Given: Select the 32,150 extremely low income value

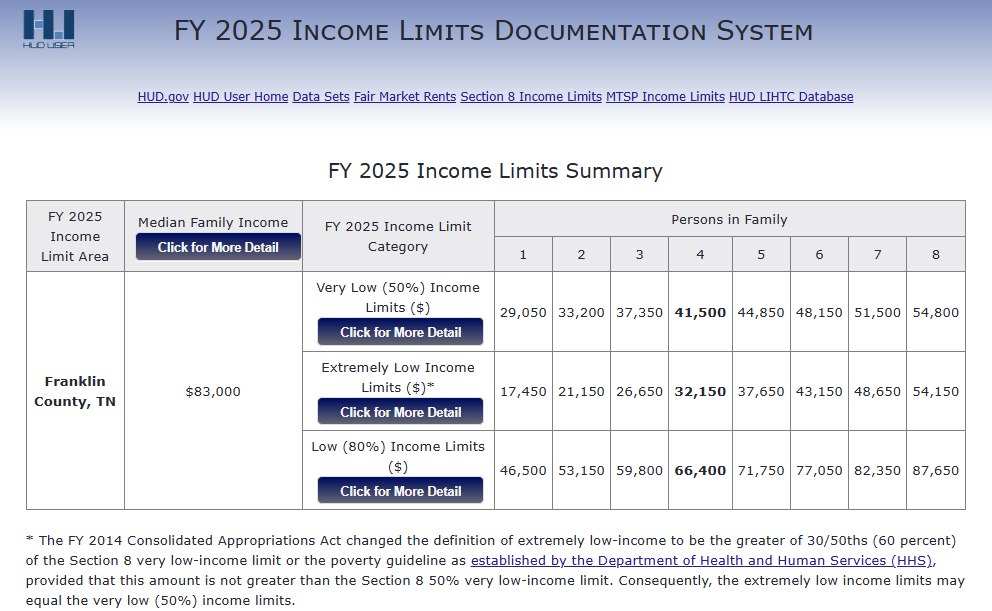Looking at the screenshot, I should coord(700,392).
